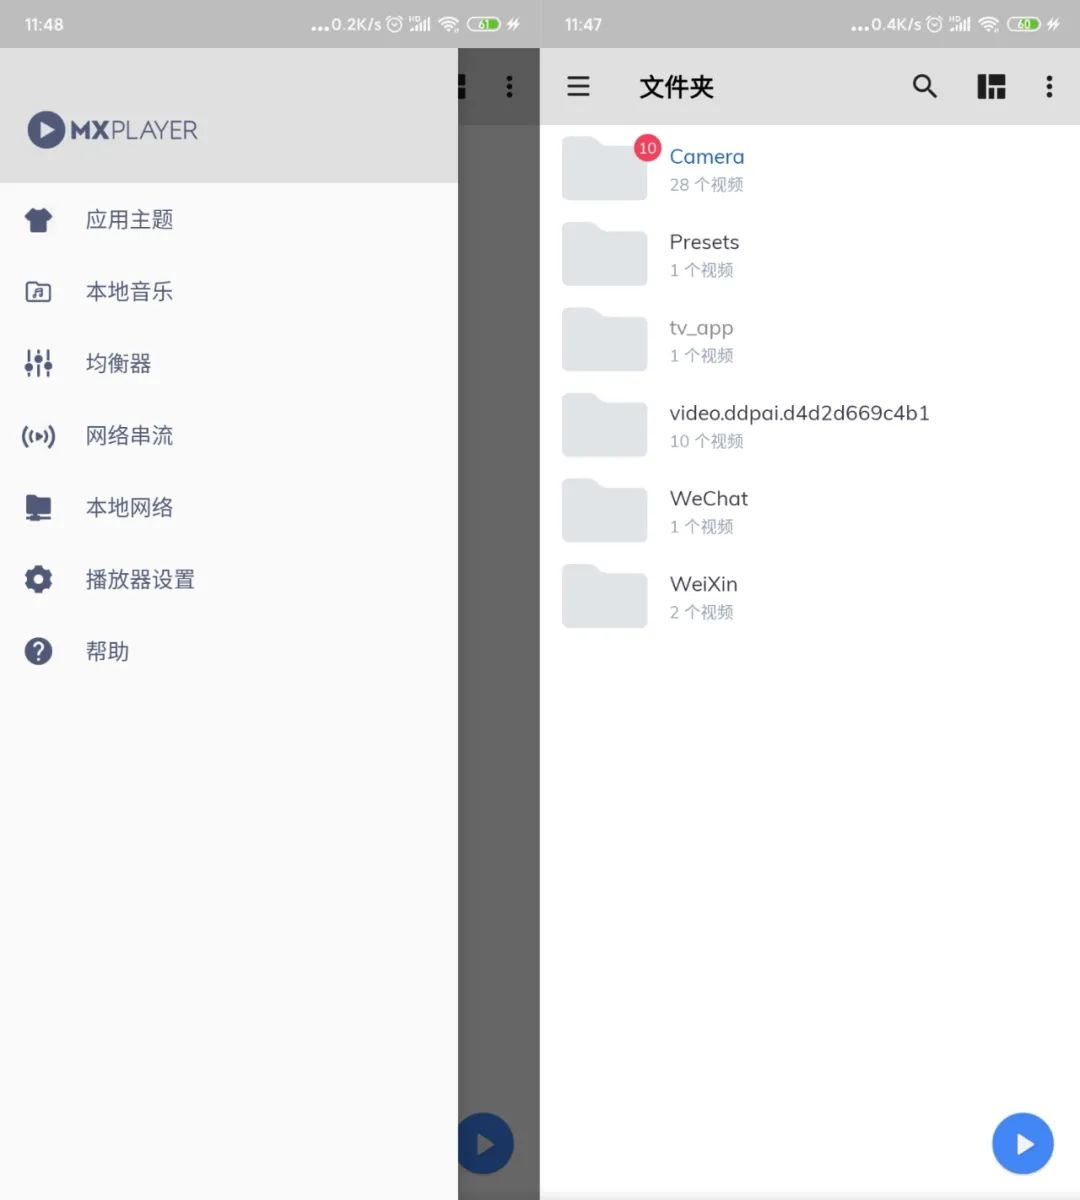Tap the battery indicator at 11:47
This screenshot has height=1200, width=1080.
click(1024, 24)
